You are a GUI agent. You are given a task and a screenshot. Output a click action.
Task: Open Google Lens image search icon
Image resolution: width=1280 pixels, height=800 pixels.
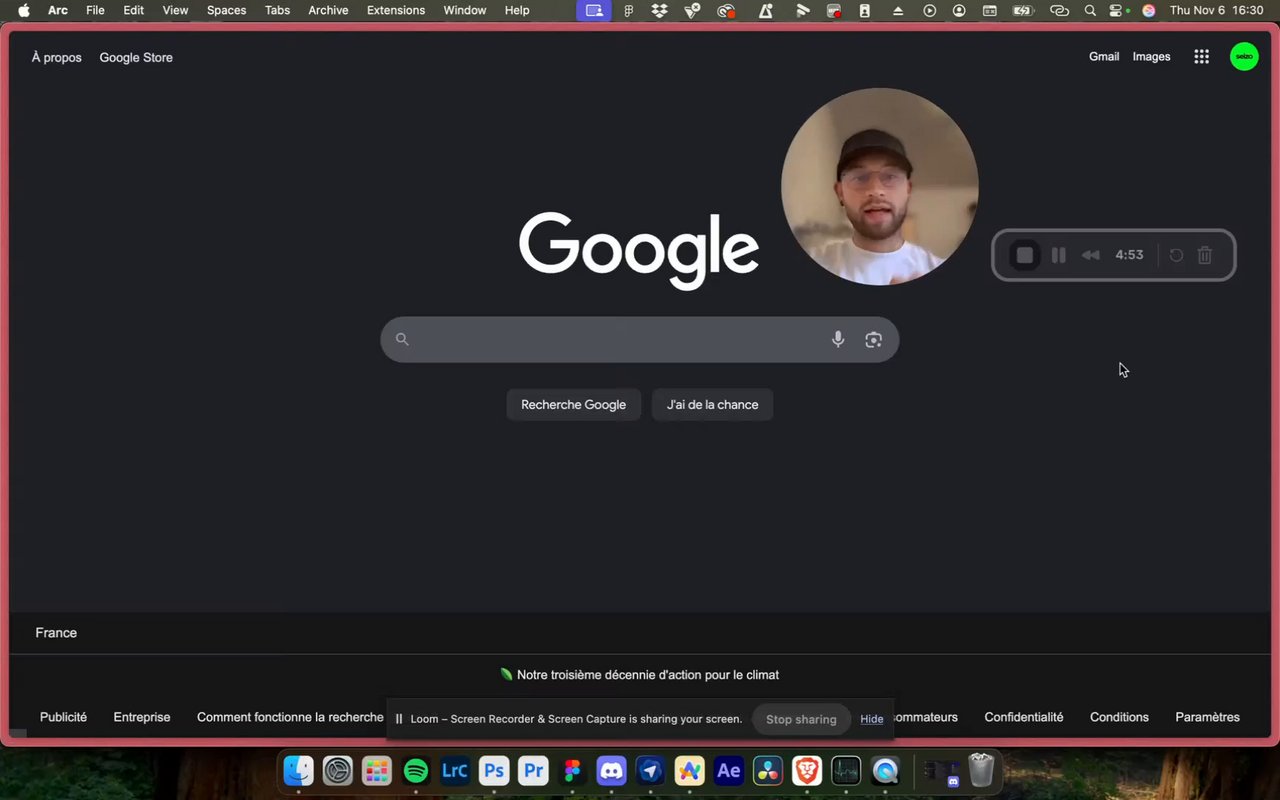pos(873,340)
